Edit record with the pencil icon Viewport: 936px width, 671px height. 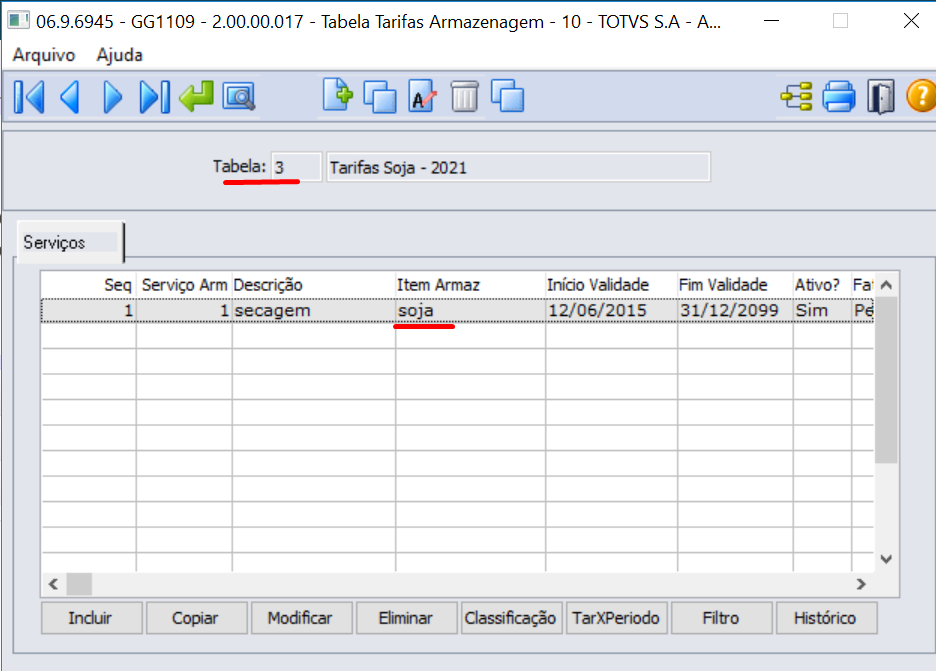pos(423,97)
